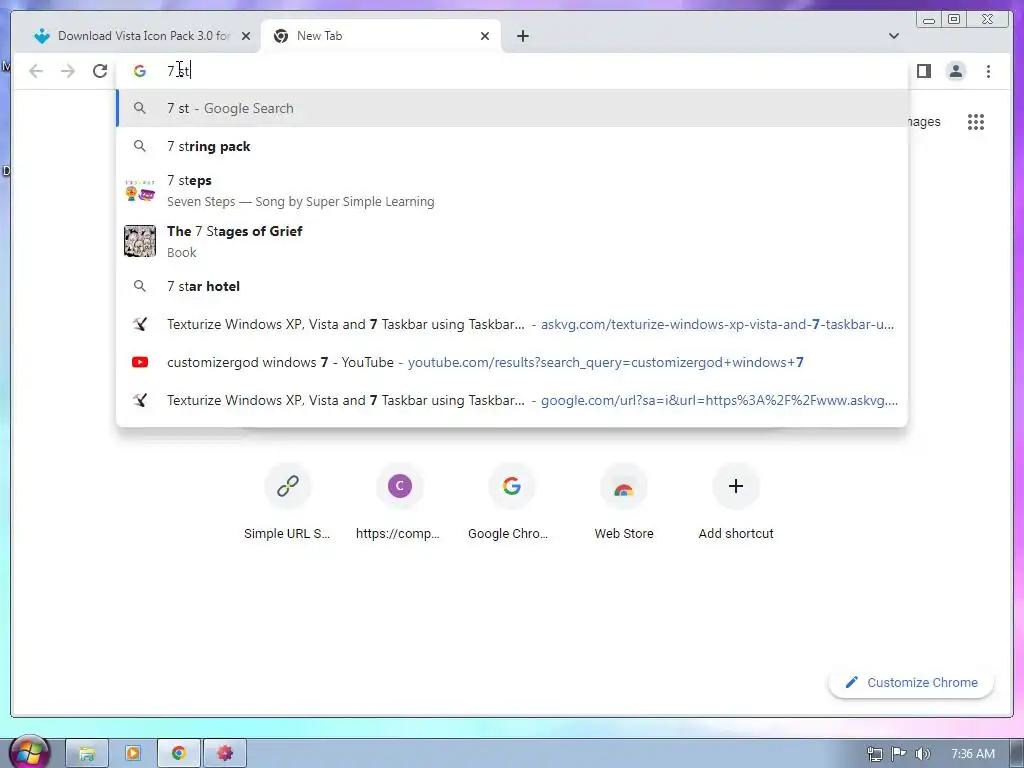
Task: Open the Simple URL S... shortcut
Action: click(x=287, y=502)
